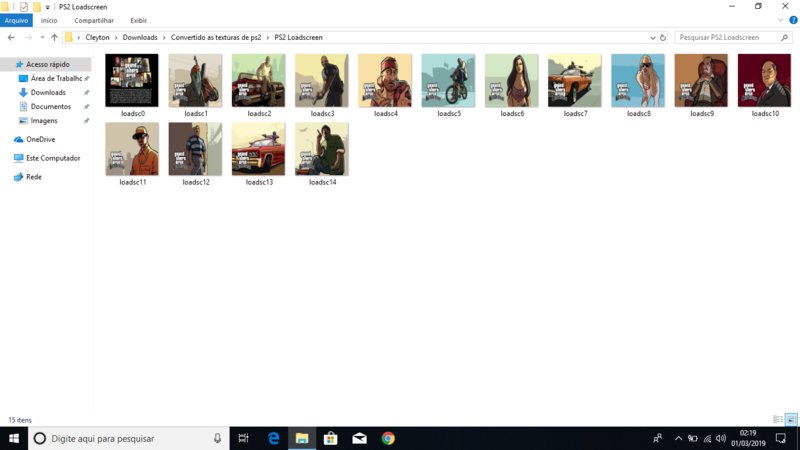Screen dimensions: 800x450
Task: Select the loadsc1 image file
Action: pyautogui.click(x=195, y=81)
